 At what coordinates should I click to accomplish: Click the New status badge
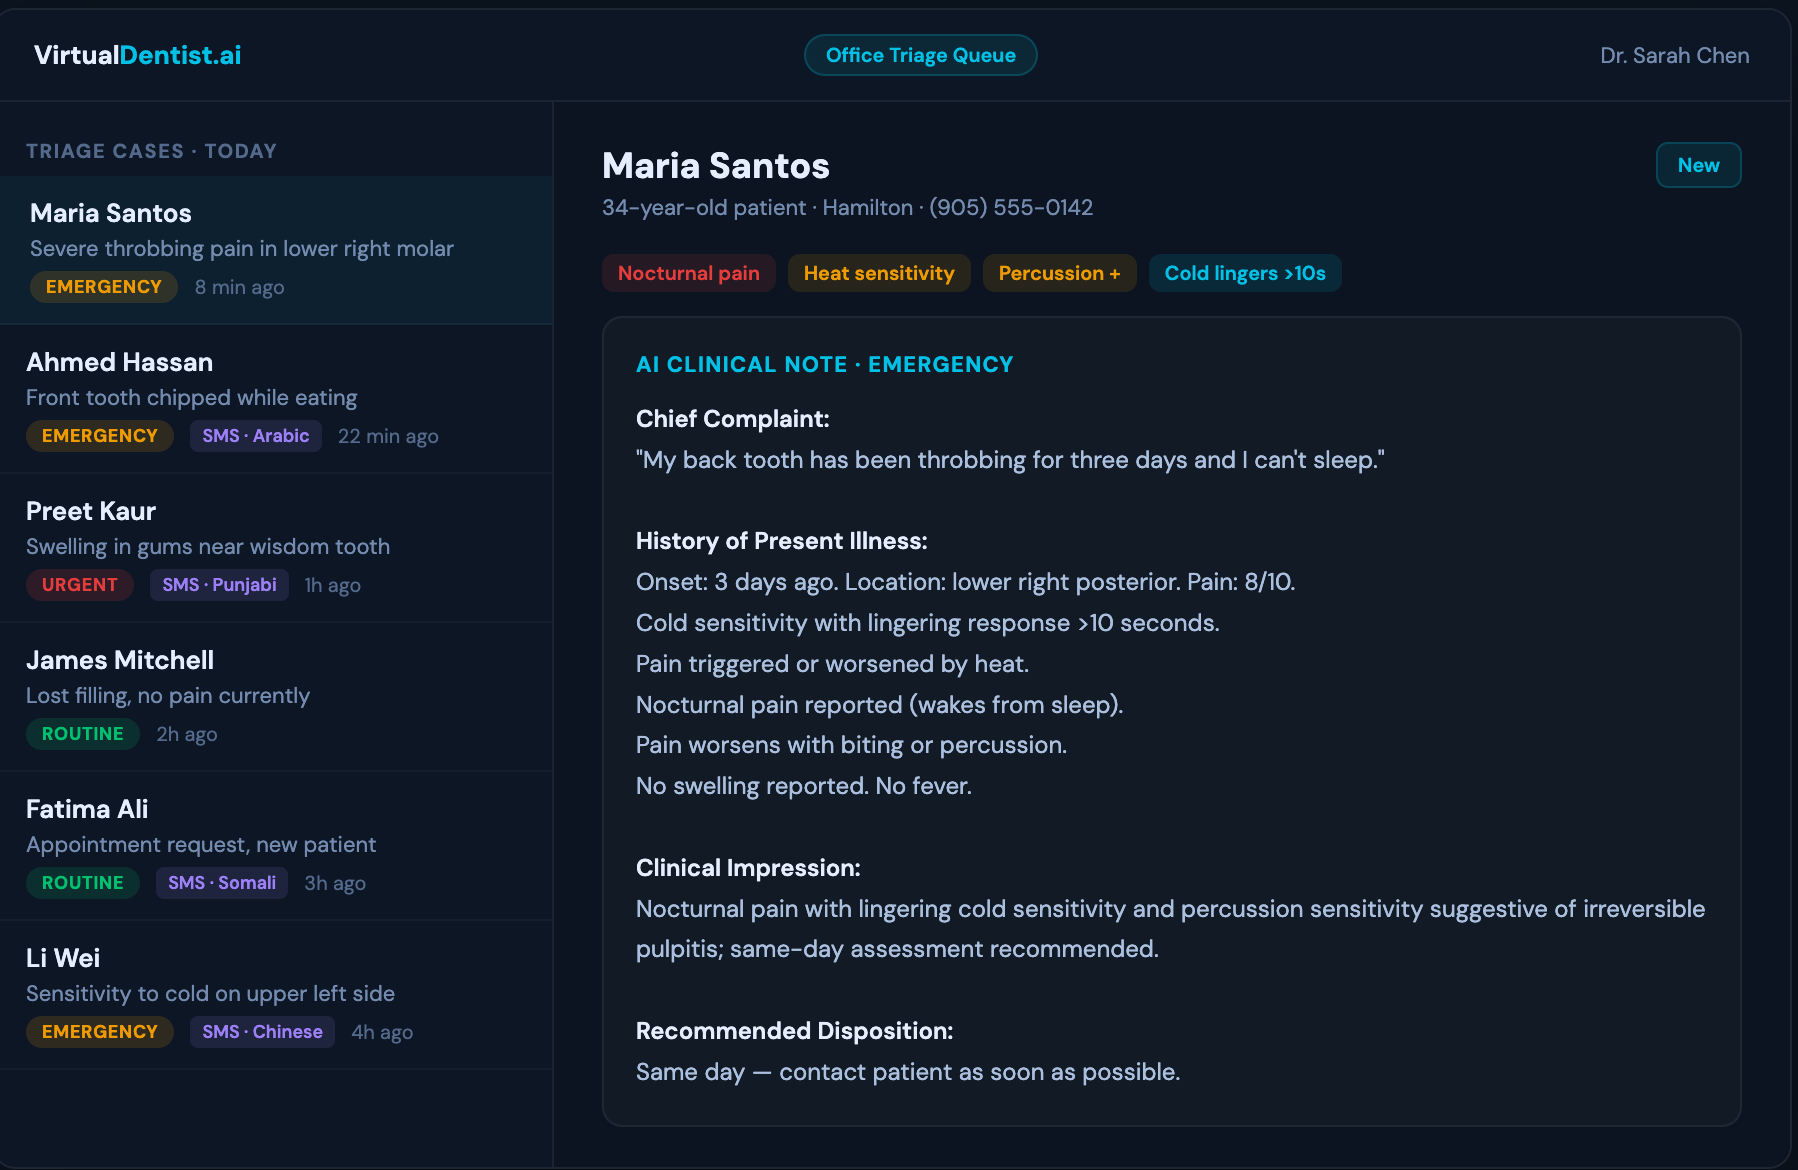point(1697,165)
